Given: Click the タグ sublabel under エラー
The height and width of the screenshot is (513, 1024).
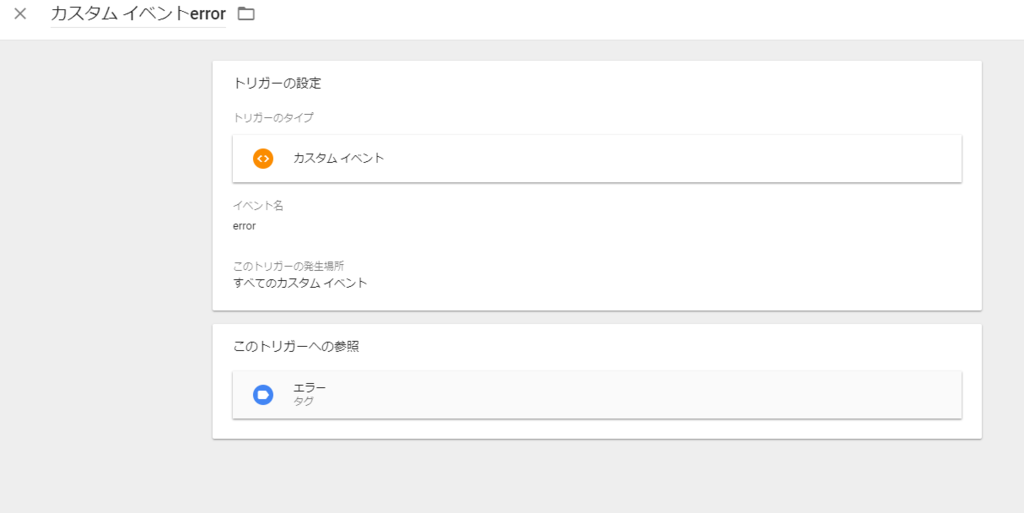Looking at the screenshot, I should [x=302, y=402].
